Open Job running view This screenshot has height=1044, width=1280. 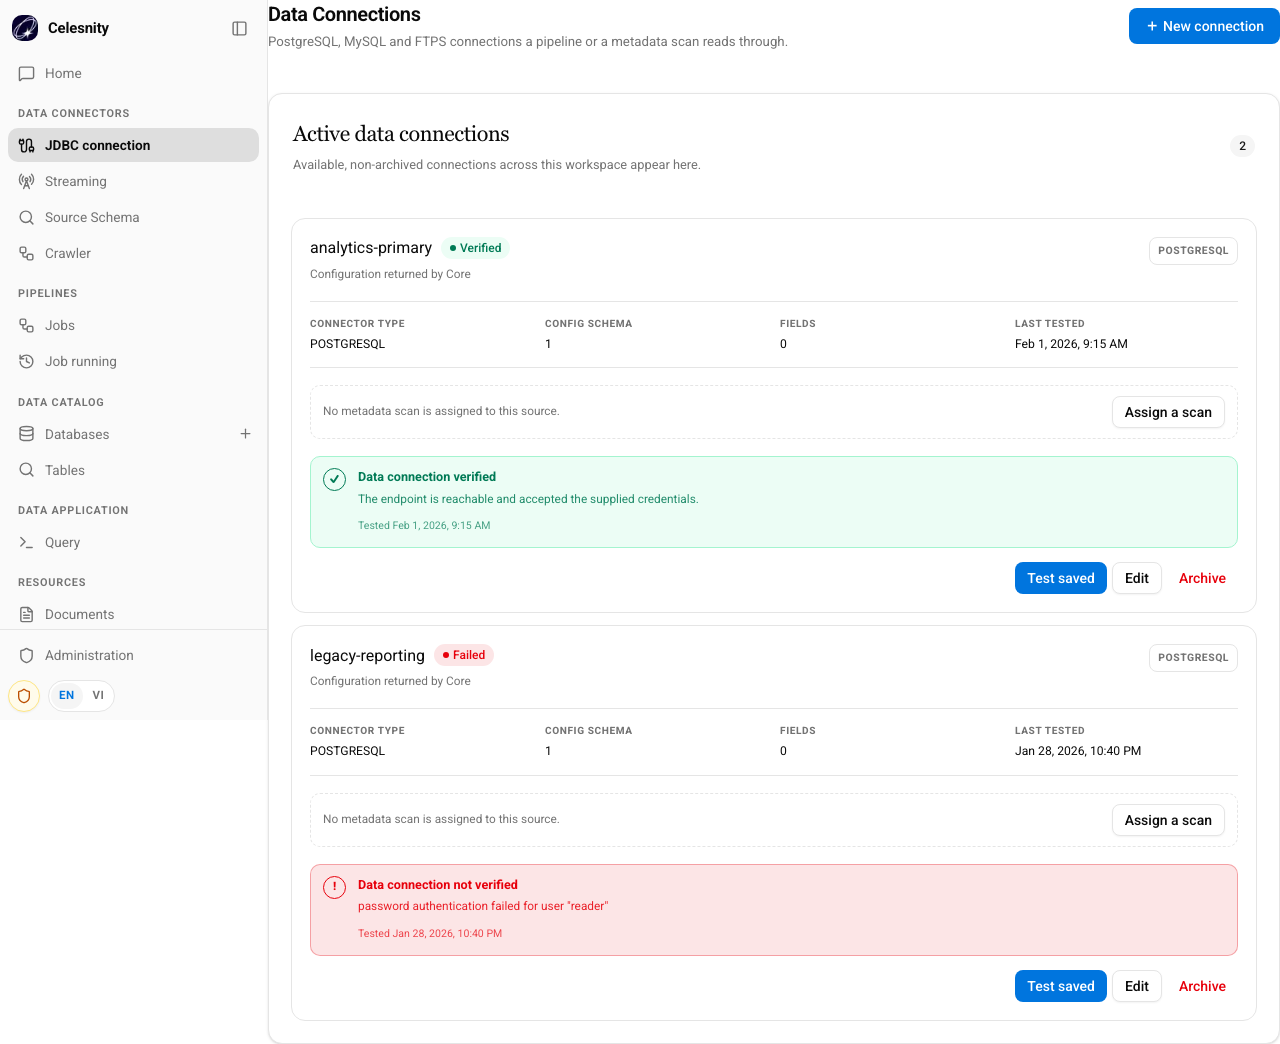(133, 361)
